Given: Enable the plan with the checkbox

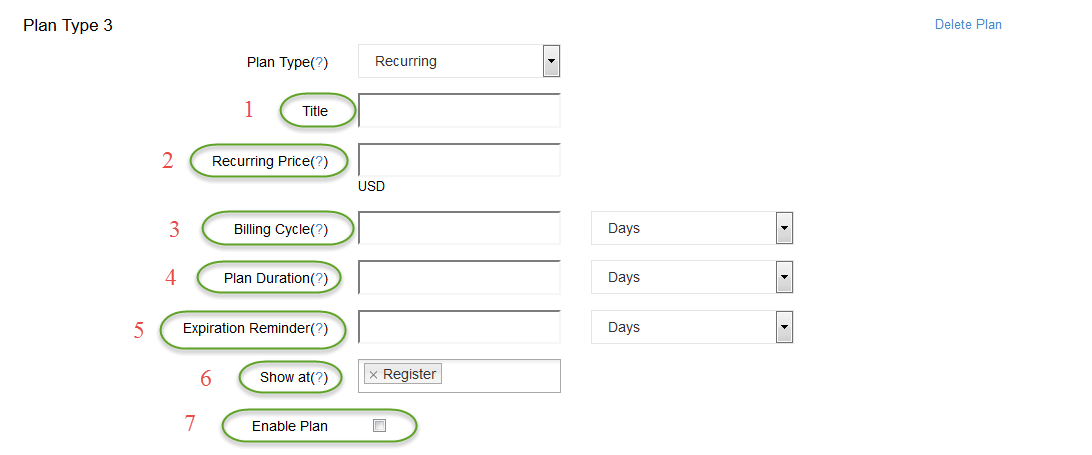Looking at the screenshot, I should point(379,426).
